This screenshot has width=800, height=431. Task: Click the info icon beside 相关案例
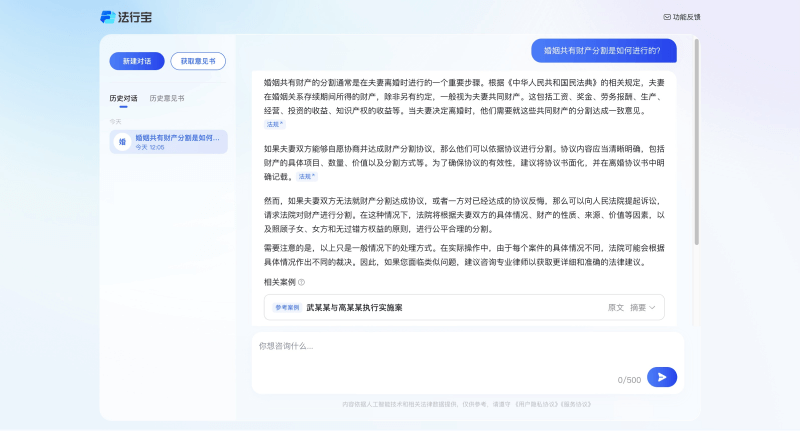(x=301, y=282)
